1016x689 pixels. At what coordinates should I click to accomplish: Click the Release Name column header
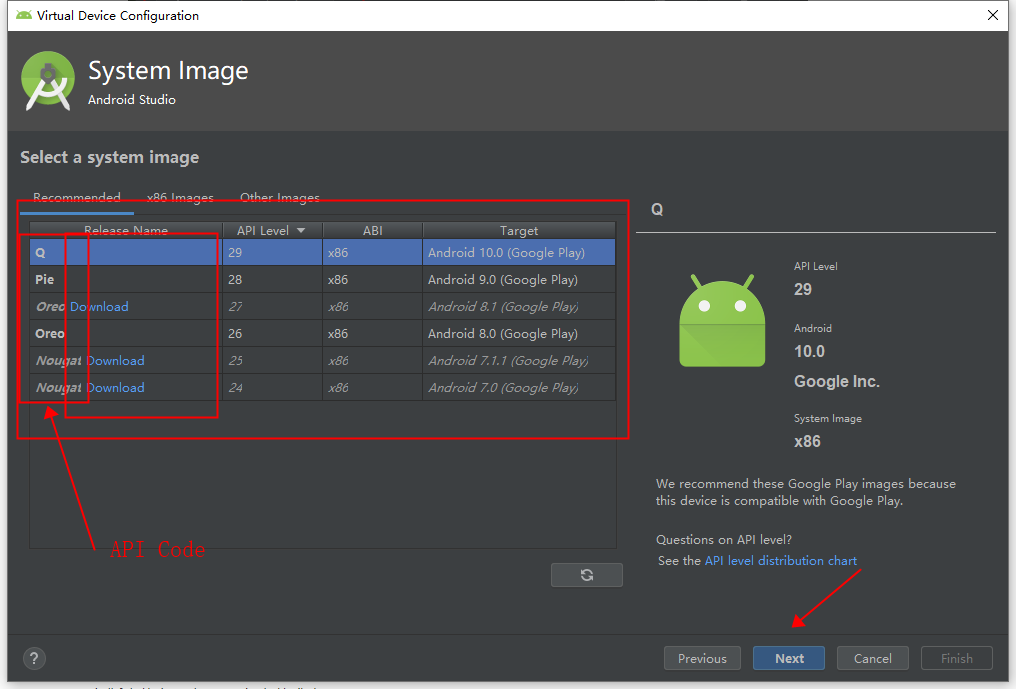tap(126, 231)
